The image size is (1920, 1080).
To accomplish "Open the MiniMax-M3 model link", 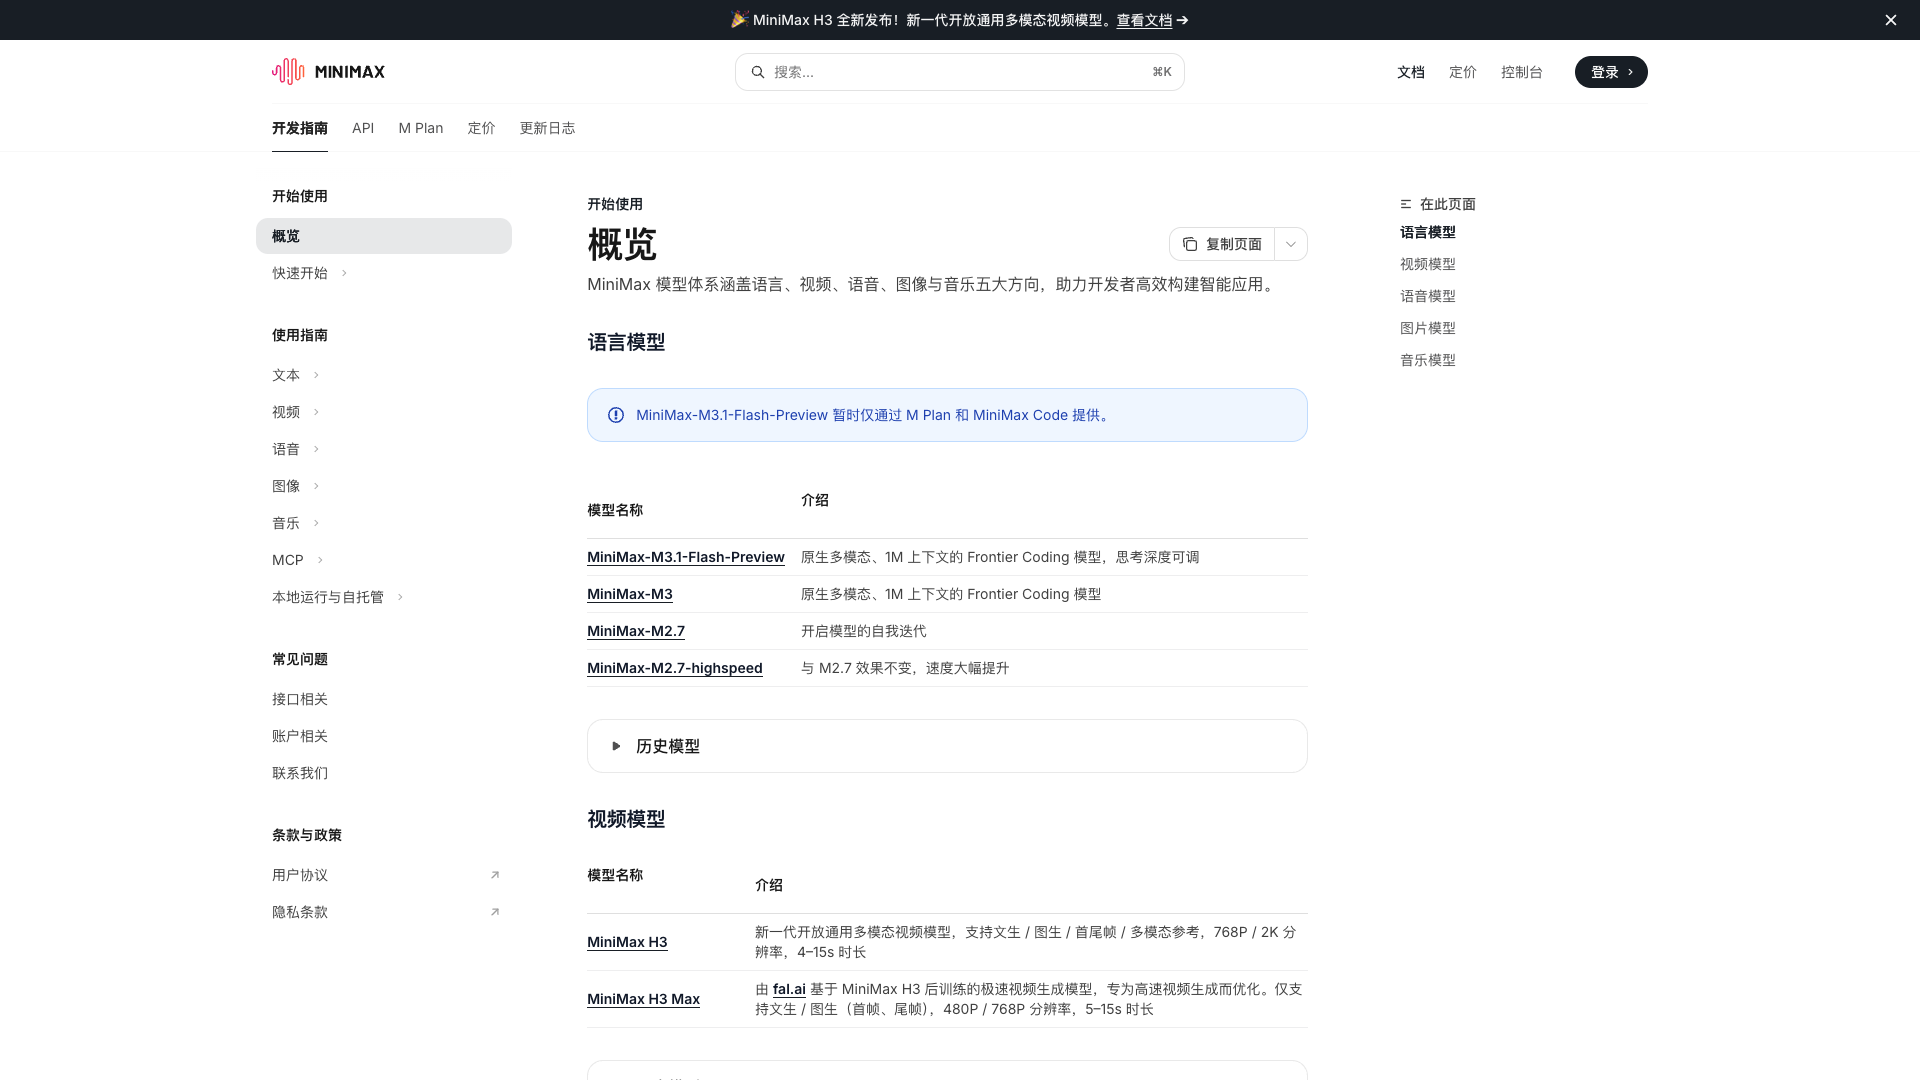I will (630, 594).
